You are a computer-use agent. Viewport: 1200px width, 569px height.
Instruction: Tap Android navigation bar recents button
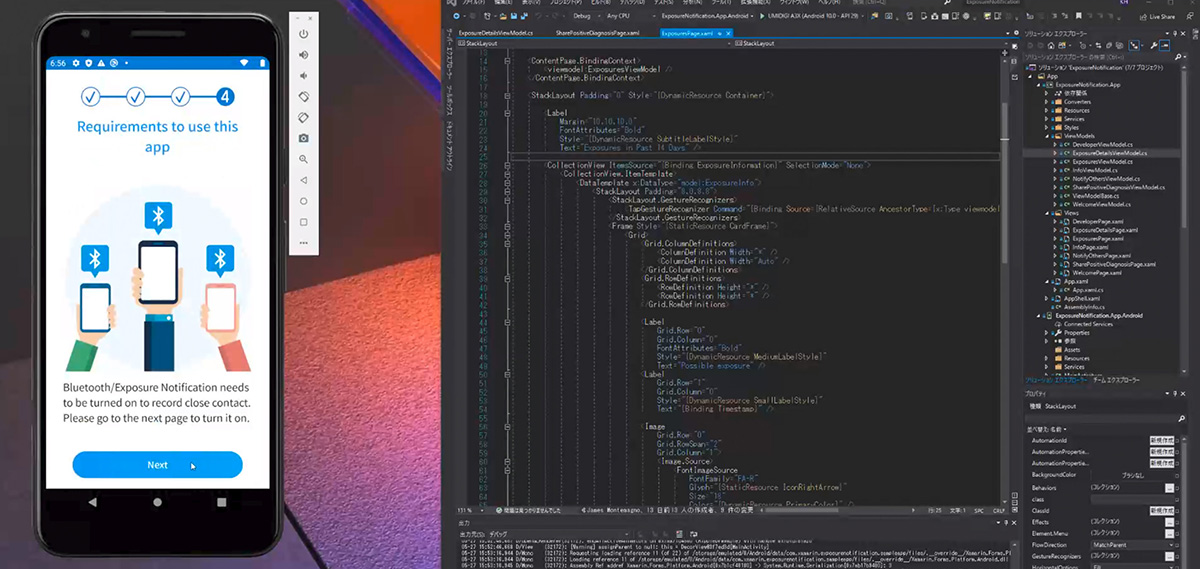[221, 501]
